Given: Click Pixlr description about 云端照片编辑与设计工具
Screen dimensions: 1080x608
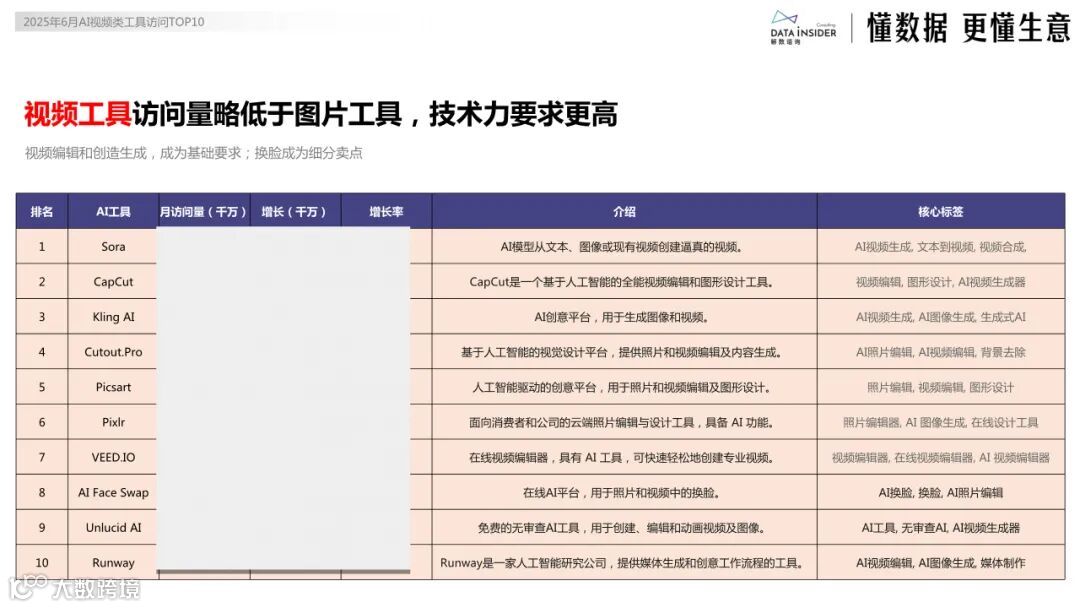Looking at the screenshot, I should [x=623, y=422].
